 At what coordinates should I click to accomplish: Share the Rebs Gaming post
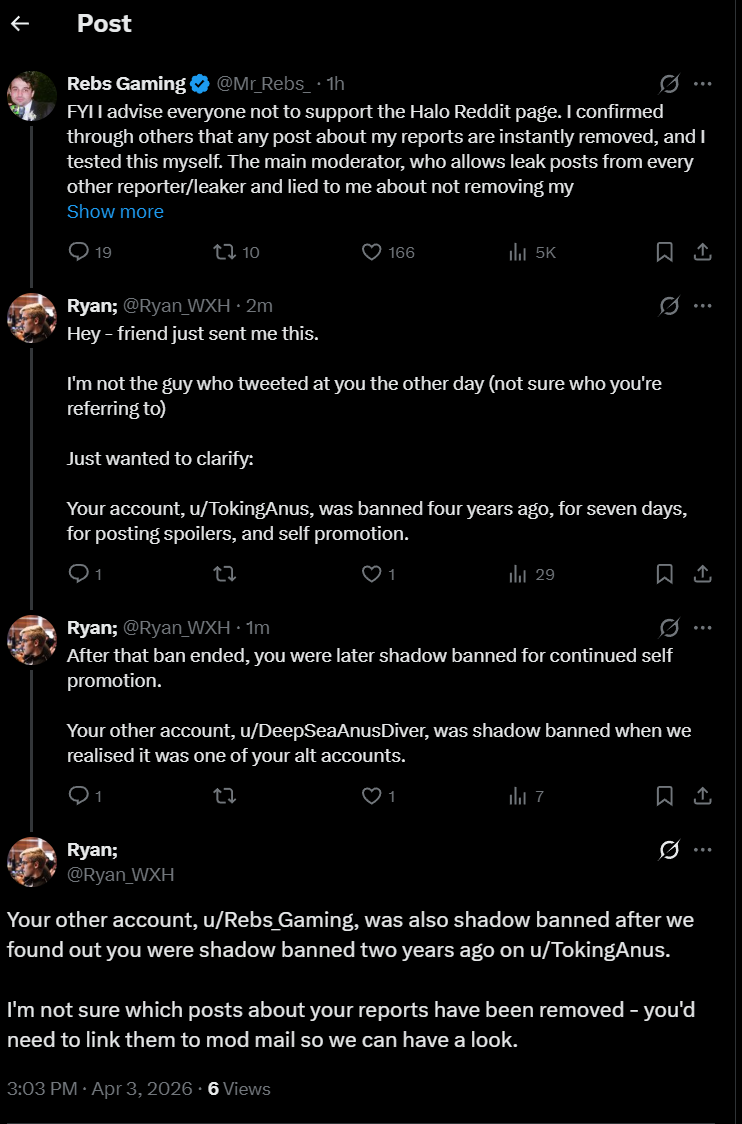[x=703, y=252]
